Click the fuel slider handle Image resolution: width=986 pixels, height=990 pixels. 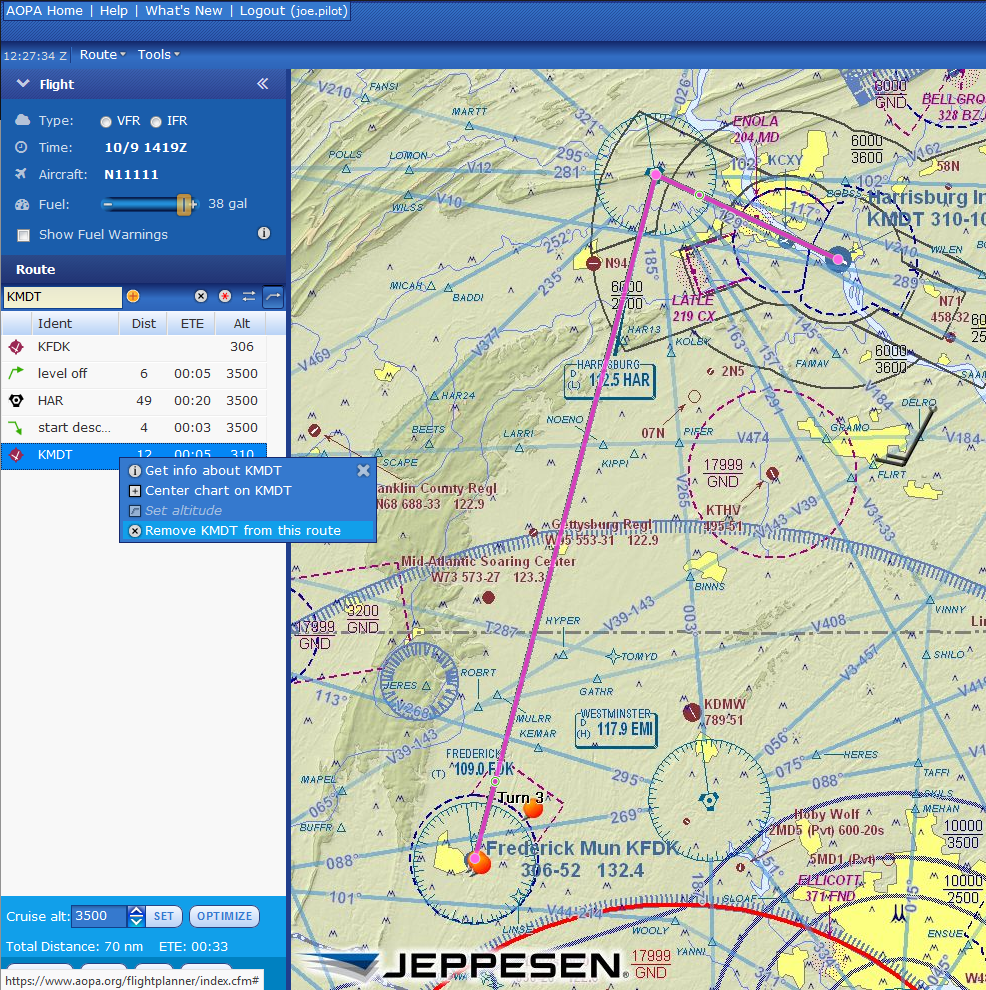[184, 204]
